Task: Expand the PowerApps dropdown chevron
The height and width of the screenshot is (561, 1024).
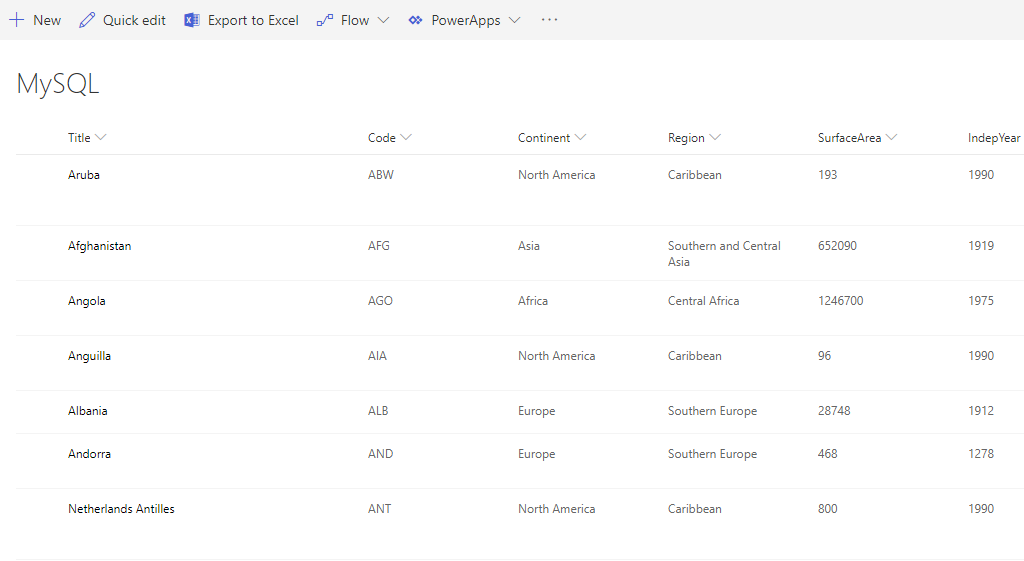Action: pyautogui.click(x=514, y=20)
